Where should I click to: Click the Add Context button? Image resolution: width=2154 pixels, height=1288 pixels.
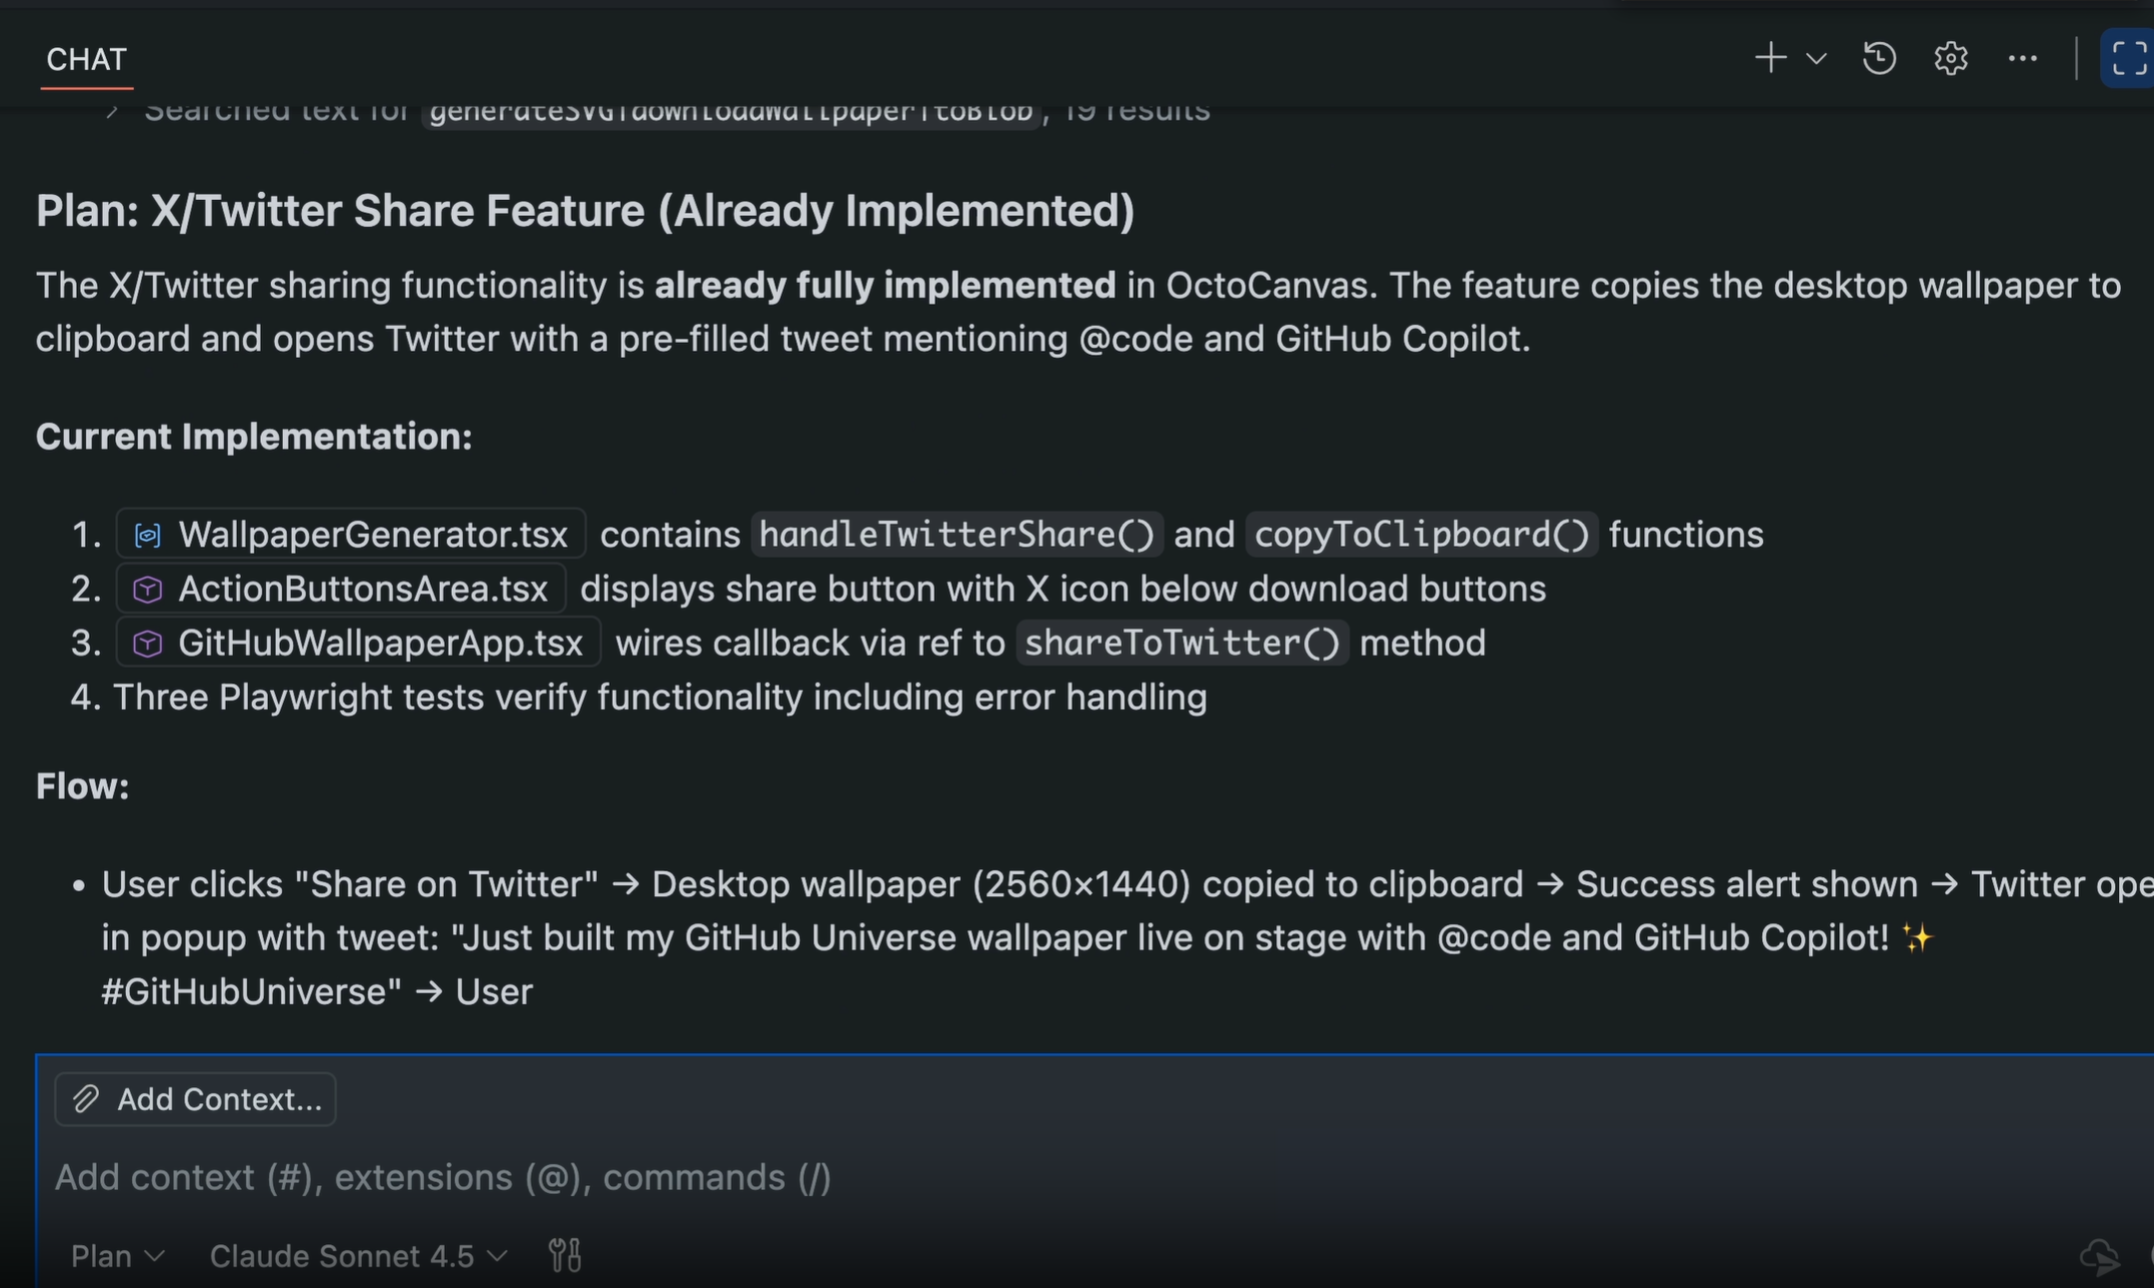pyautogui.click(x=196, y=1099)
